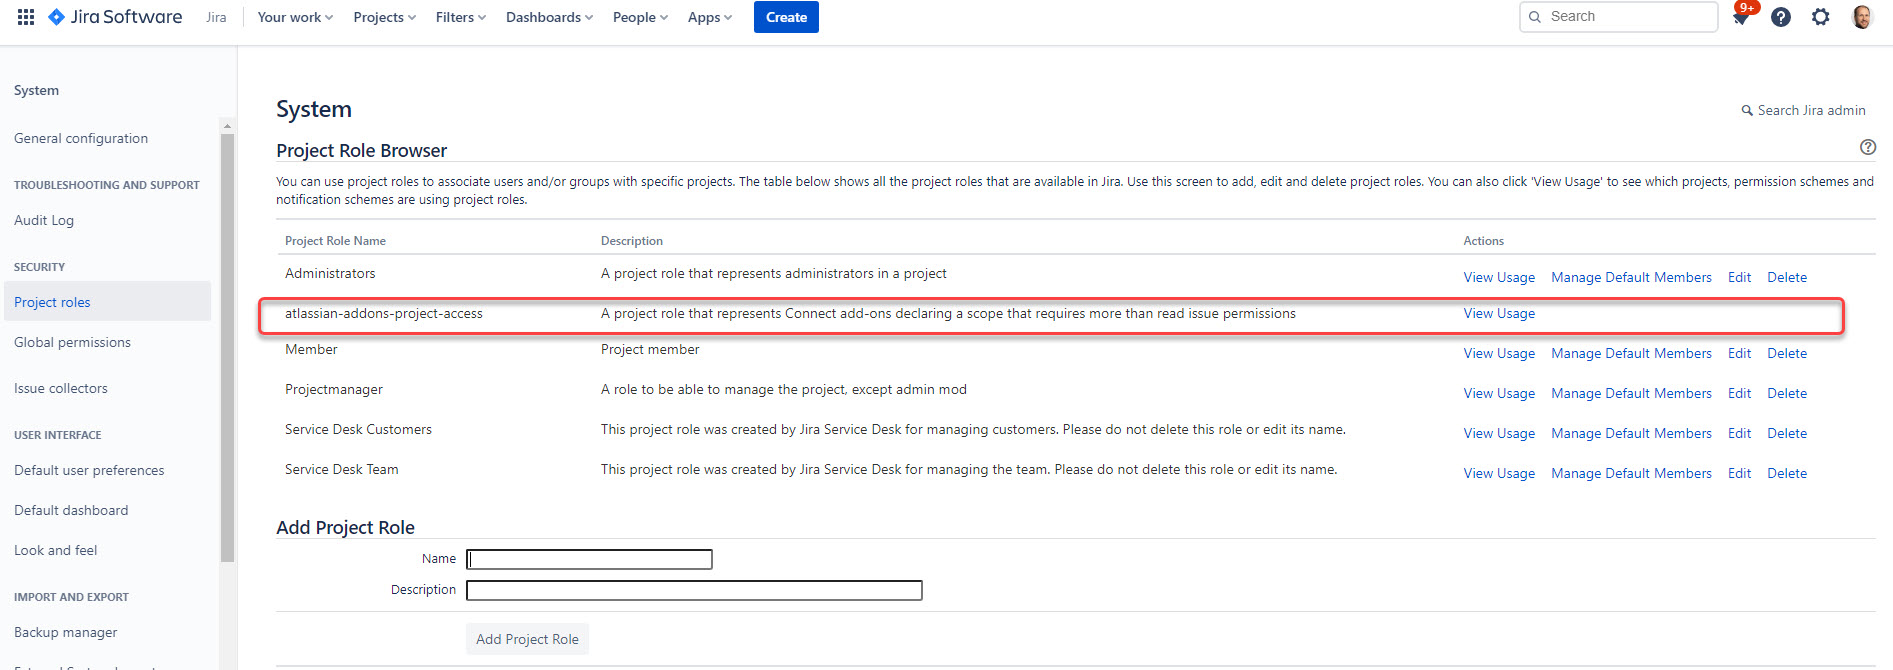Edit the Member role

coord(1739,353)
